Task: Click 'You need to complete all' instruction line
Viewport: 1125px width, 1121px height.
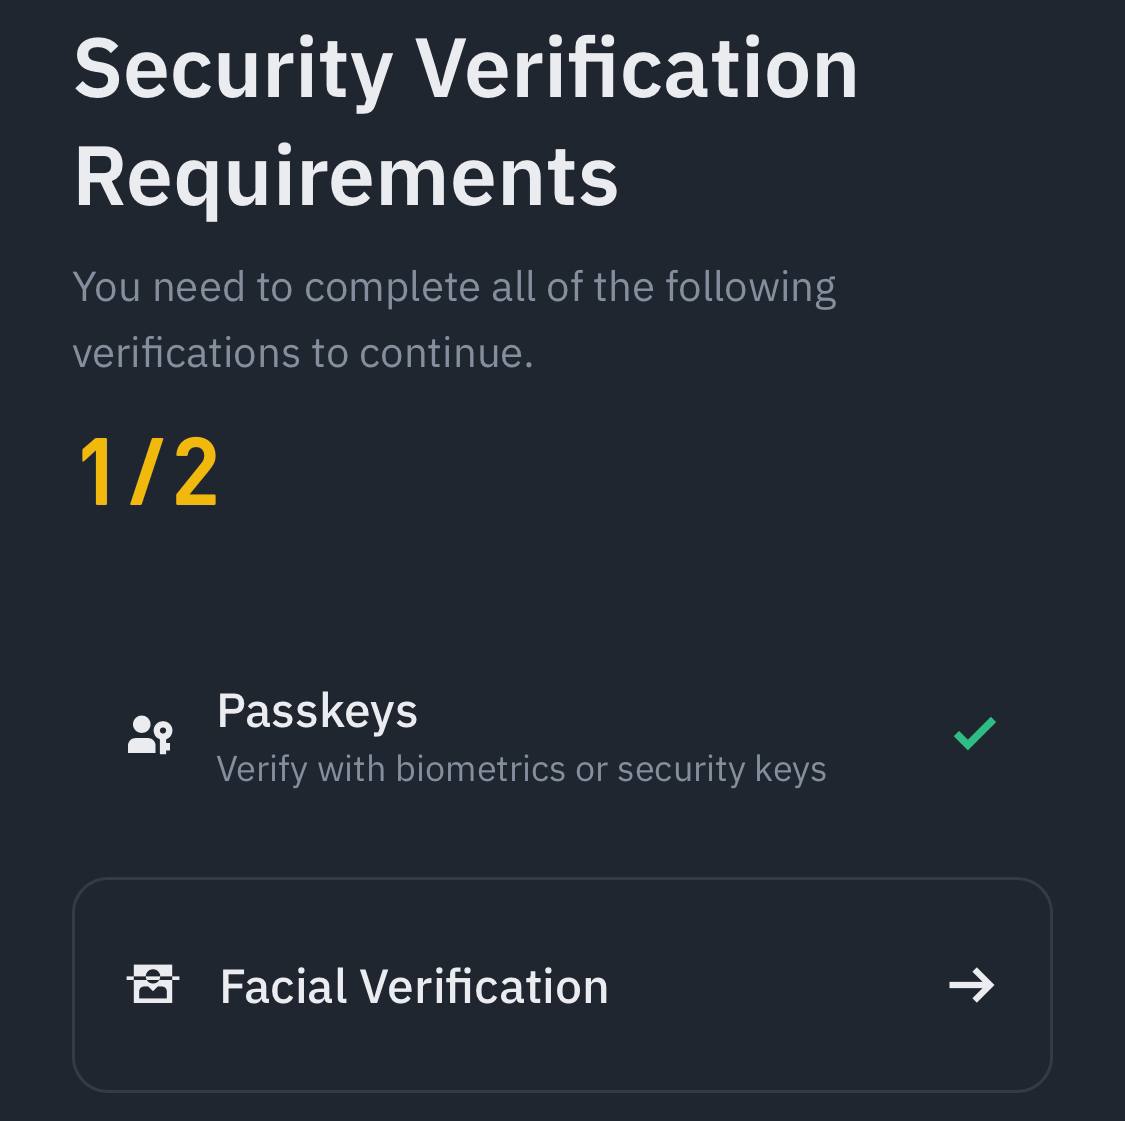Action: point(454,288)
